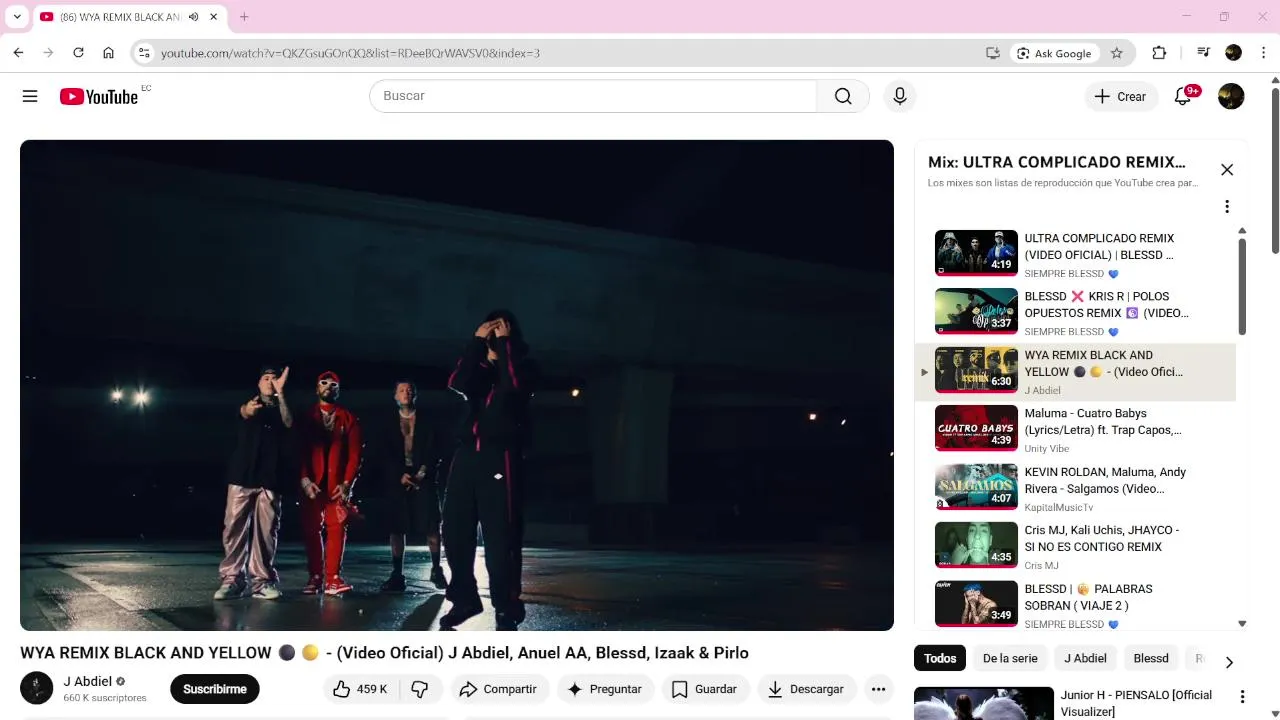Image resolution: width=1280 pixels, height=720 pixels.
Task: Open the Mix playlist three-dot options
Action: coord(1227,206)
